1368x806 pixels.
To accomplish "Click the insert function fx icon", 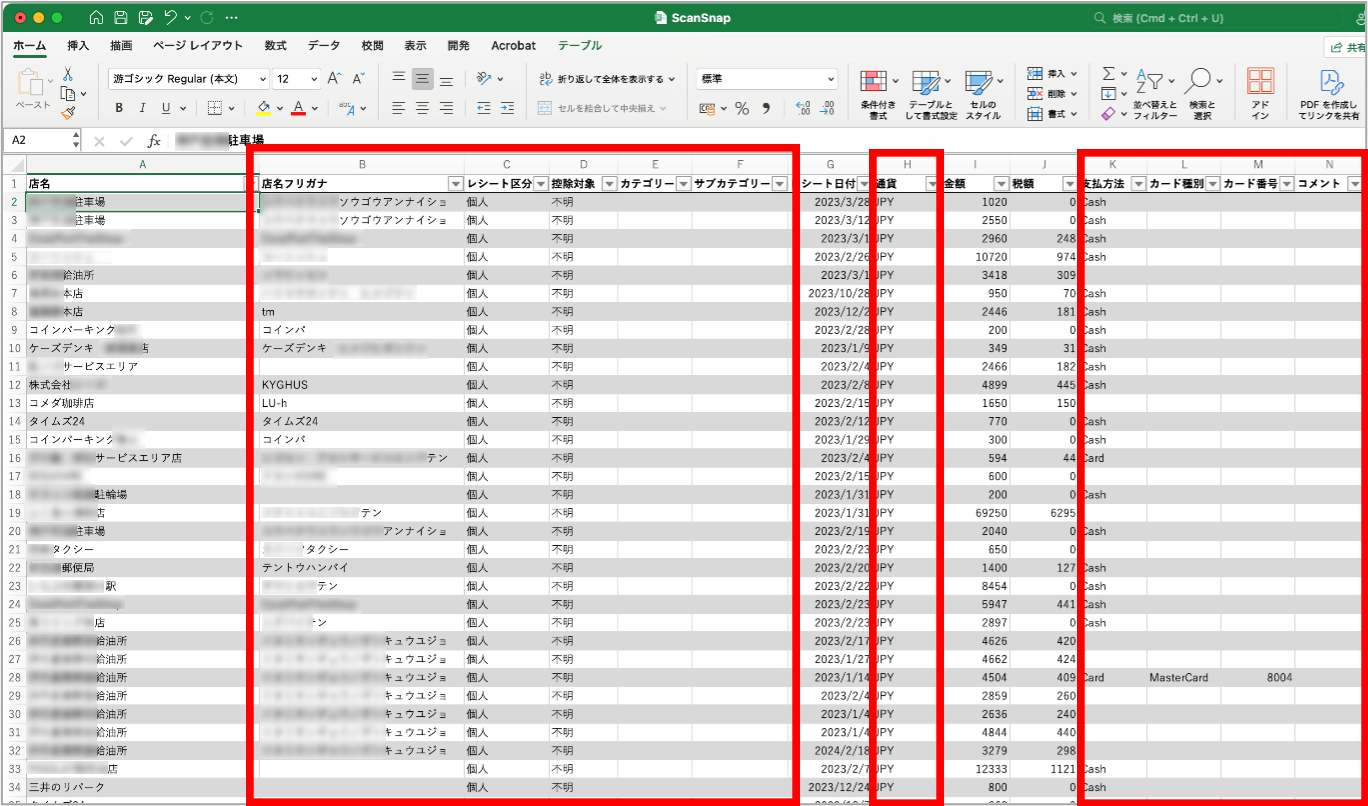I will [154, 141].
